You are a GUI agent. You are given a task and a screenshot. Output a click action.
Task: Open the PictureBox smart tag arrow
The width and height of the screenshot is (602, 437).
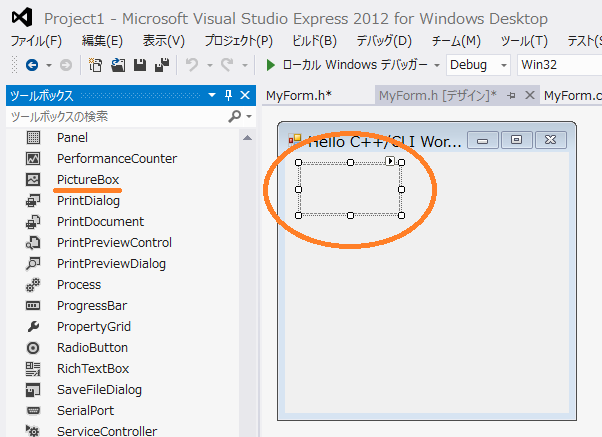pos(390,161)
